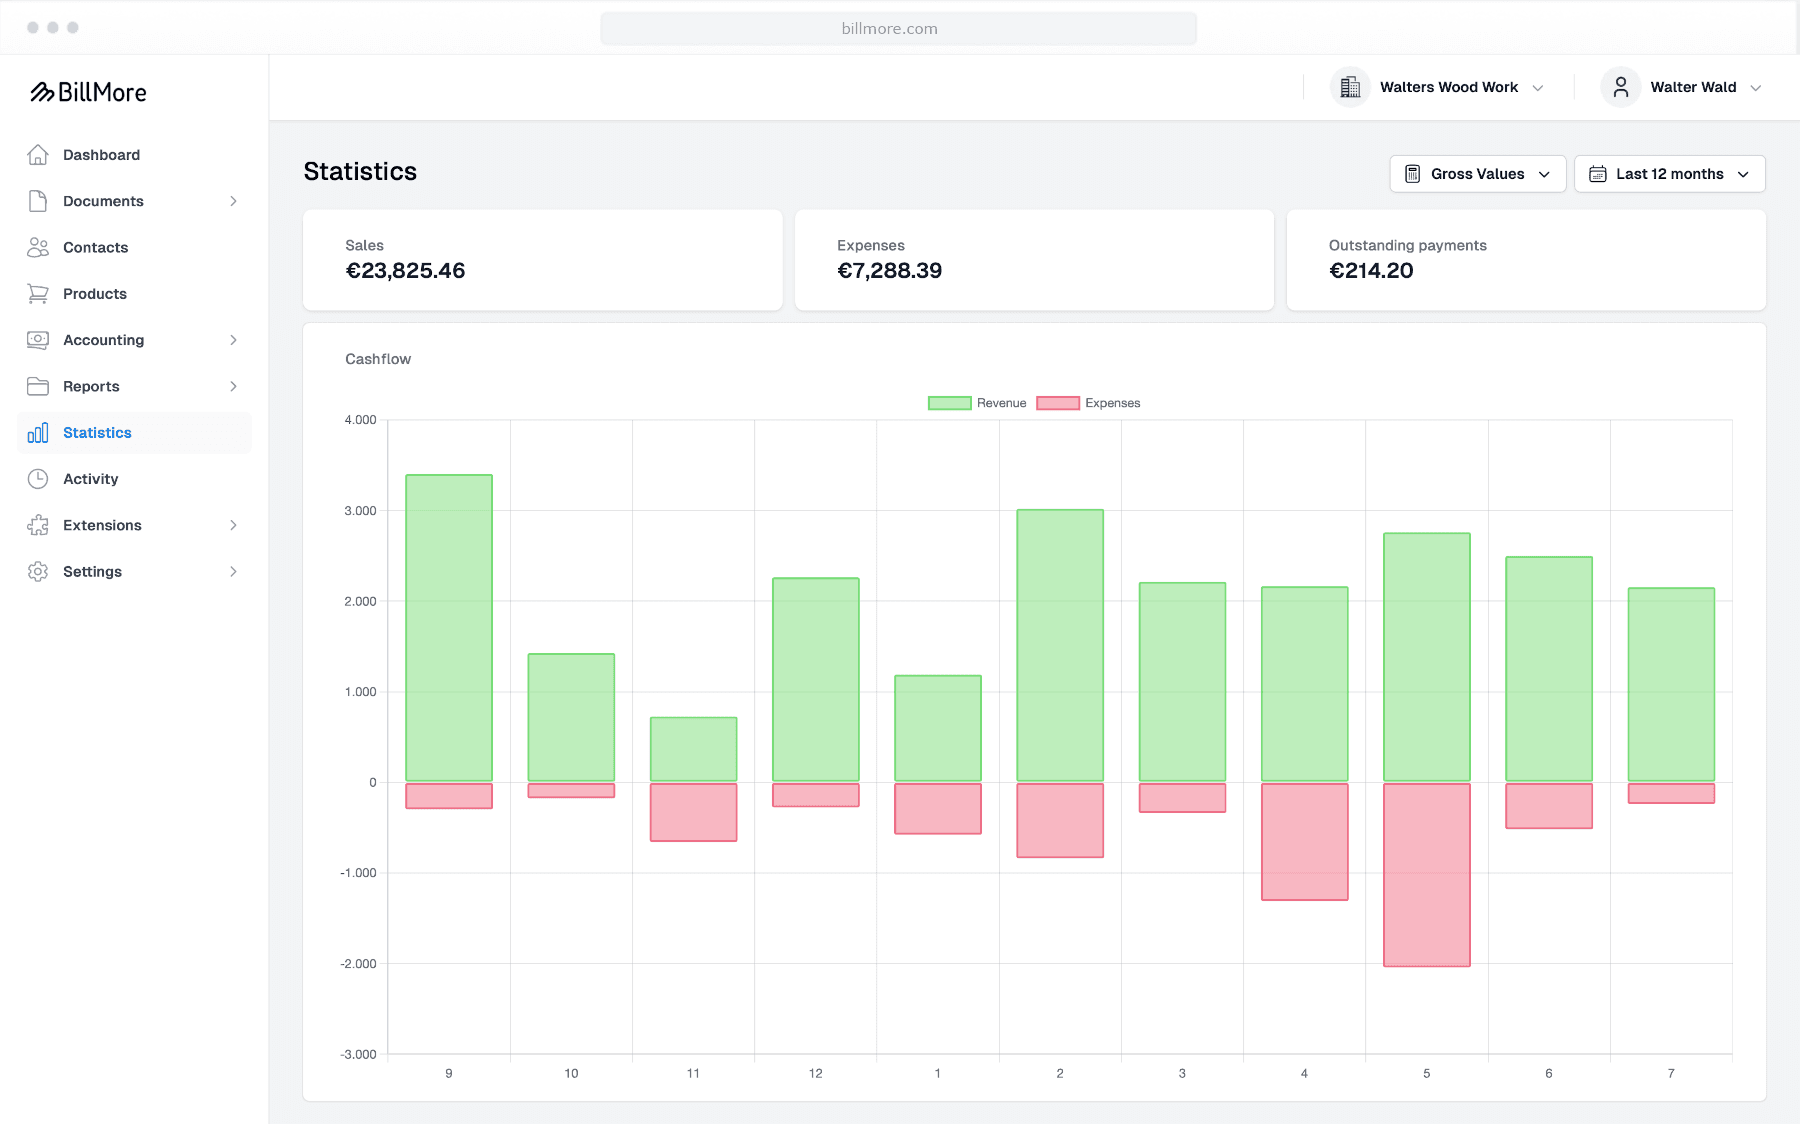Select the Extensions puzzle icon
The width and height of the screenshot is (1800, 1125).
[x=38, y=525]
